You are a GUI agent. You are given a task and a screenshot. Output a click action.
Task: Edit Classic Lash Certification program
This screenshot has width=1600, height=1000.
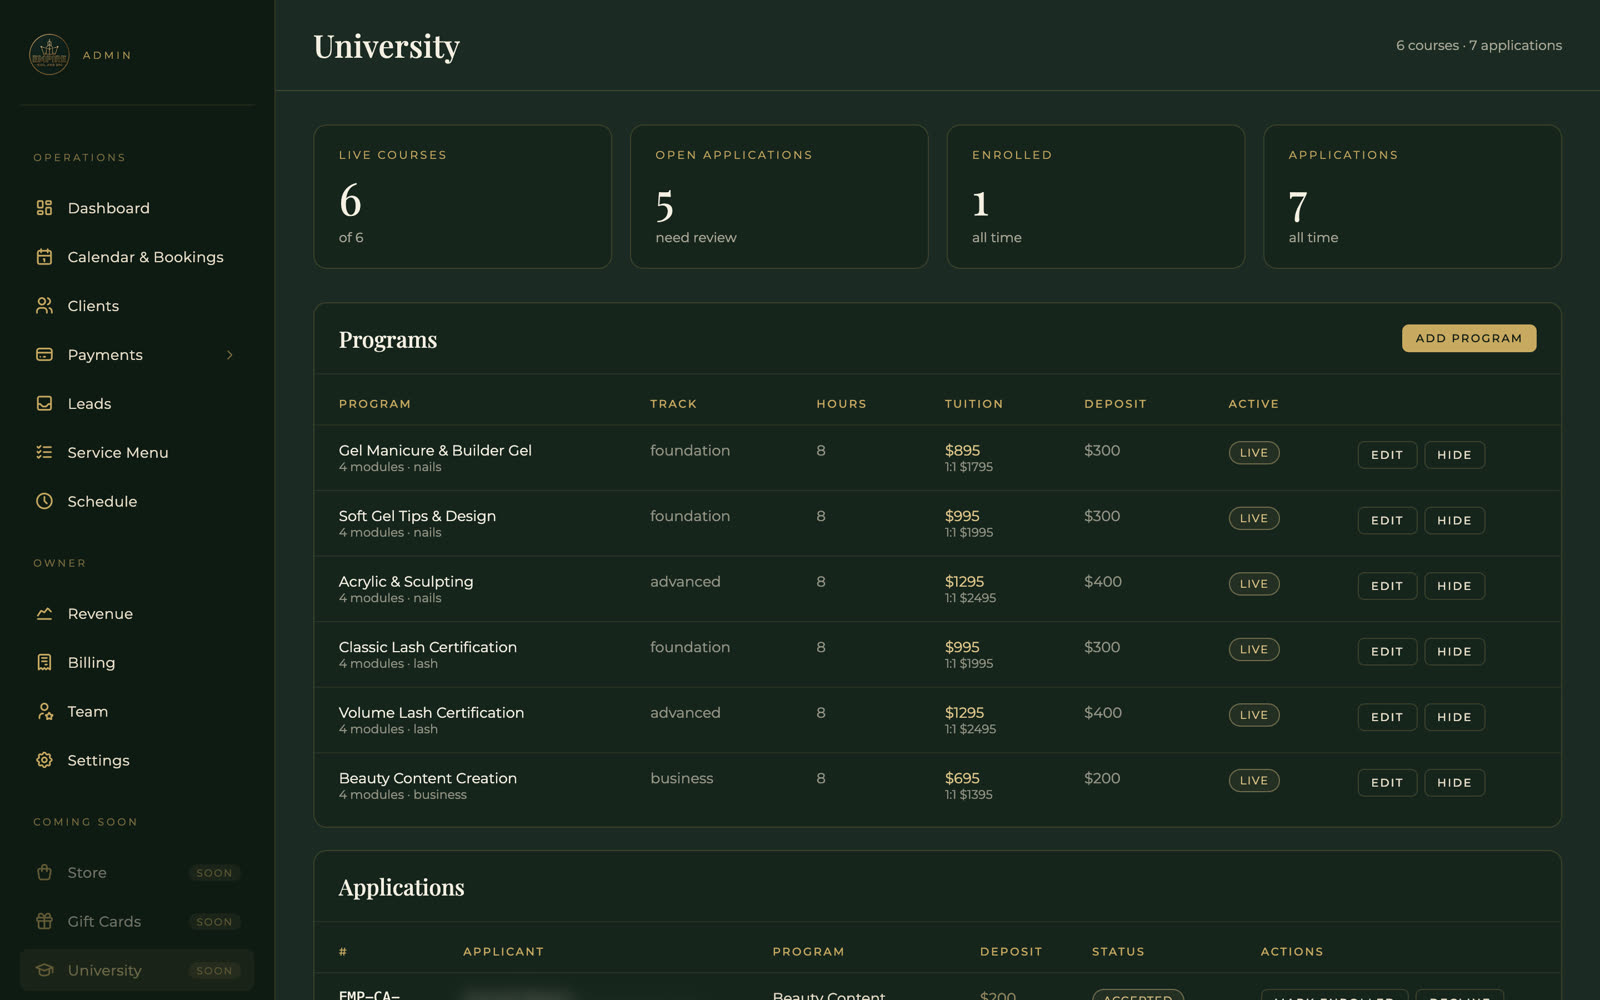pyautogui.click(x=1387, y=652)
